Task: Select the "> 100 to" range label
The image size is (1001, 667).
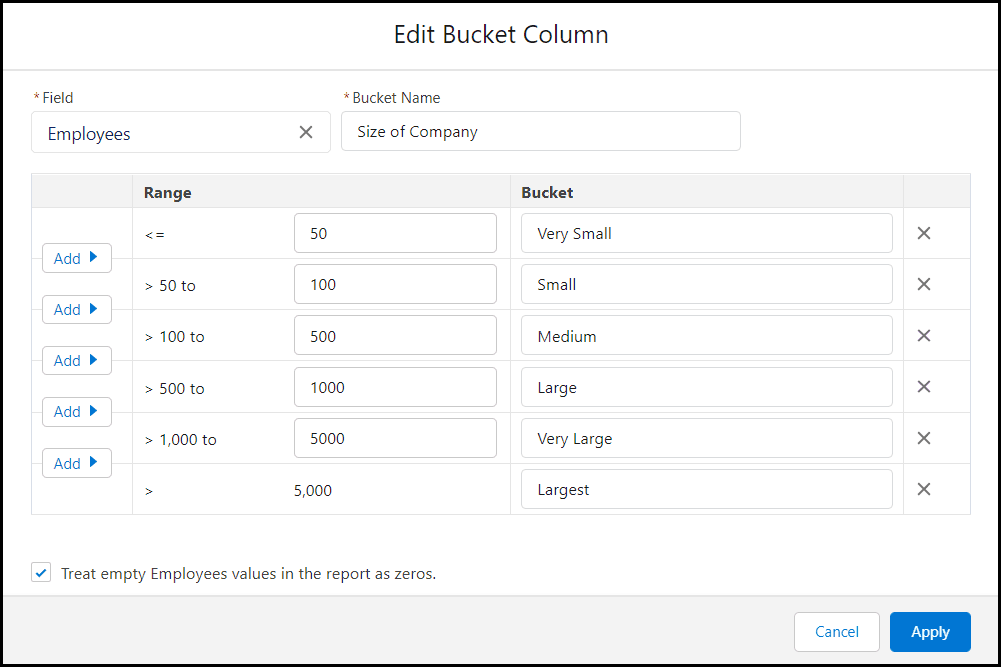Action: coord(174,337)
